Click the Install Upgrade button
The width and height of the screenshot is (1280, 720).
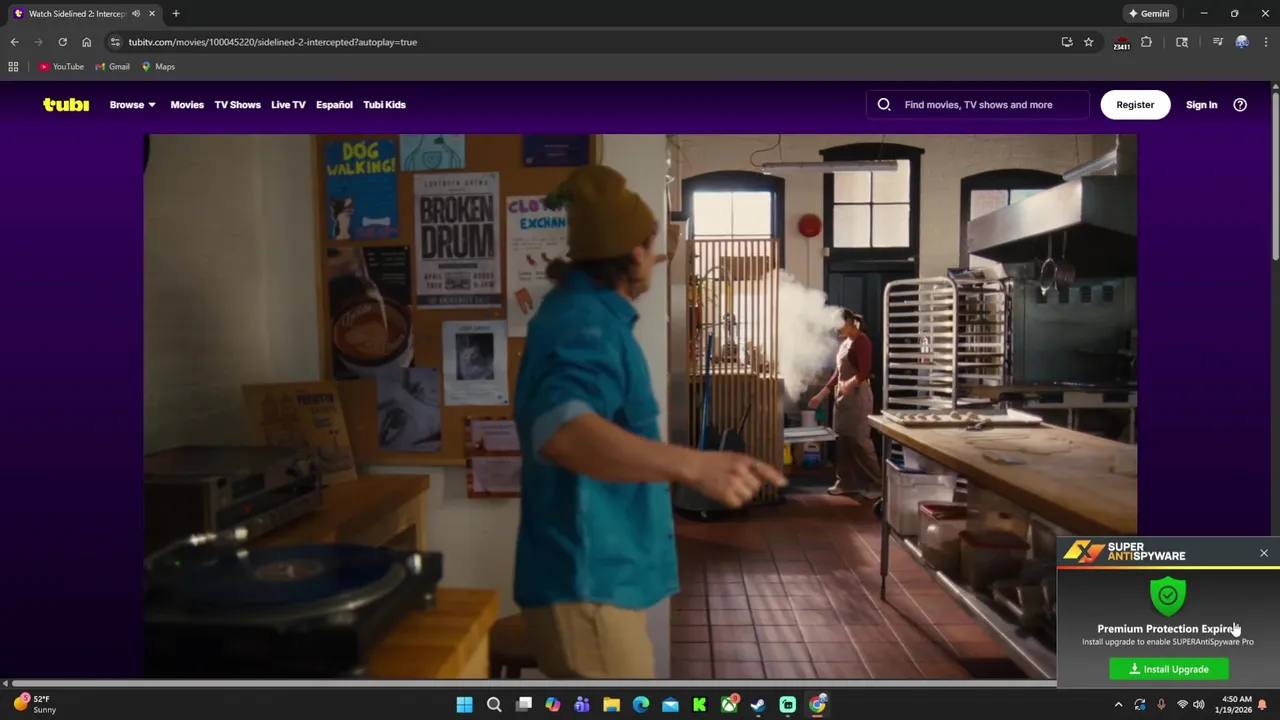coord(1169,669)
